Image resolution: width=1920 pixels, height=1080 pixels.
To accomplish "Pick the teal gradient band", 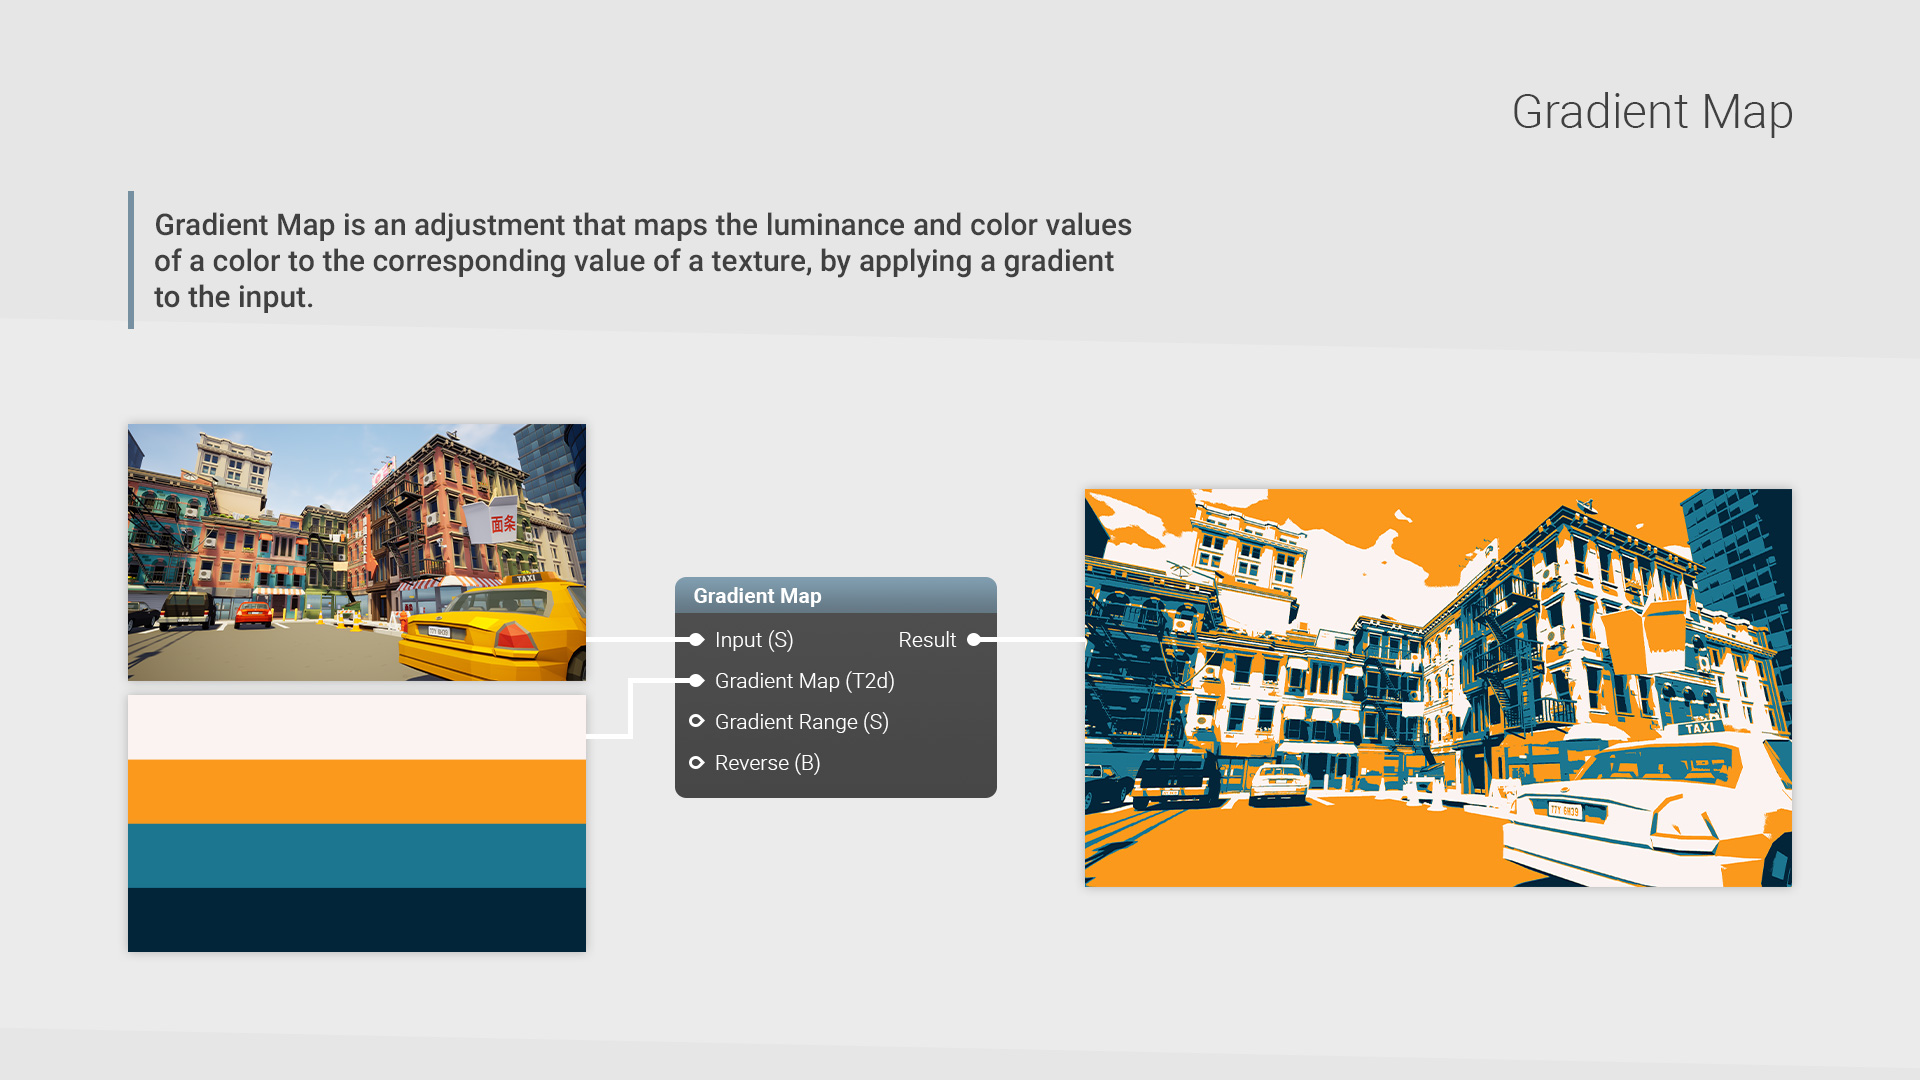I will point(357,855).
